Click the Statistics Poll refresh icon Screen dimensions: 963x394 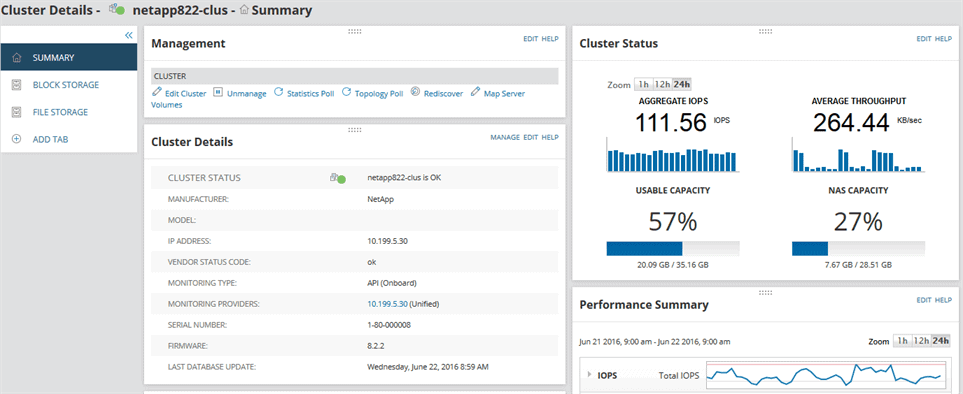278,92
